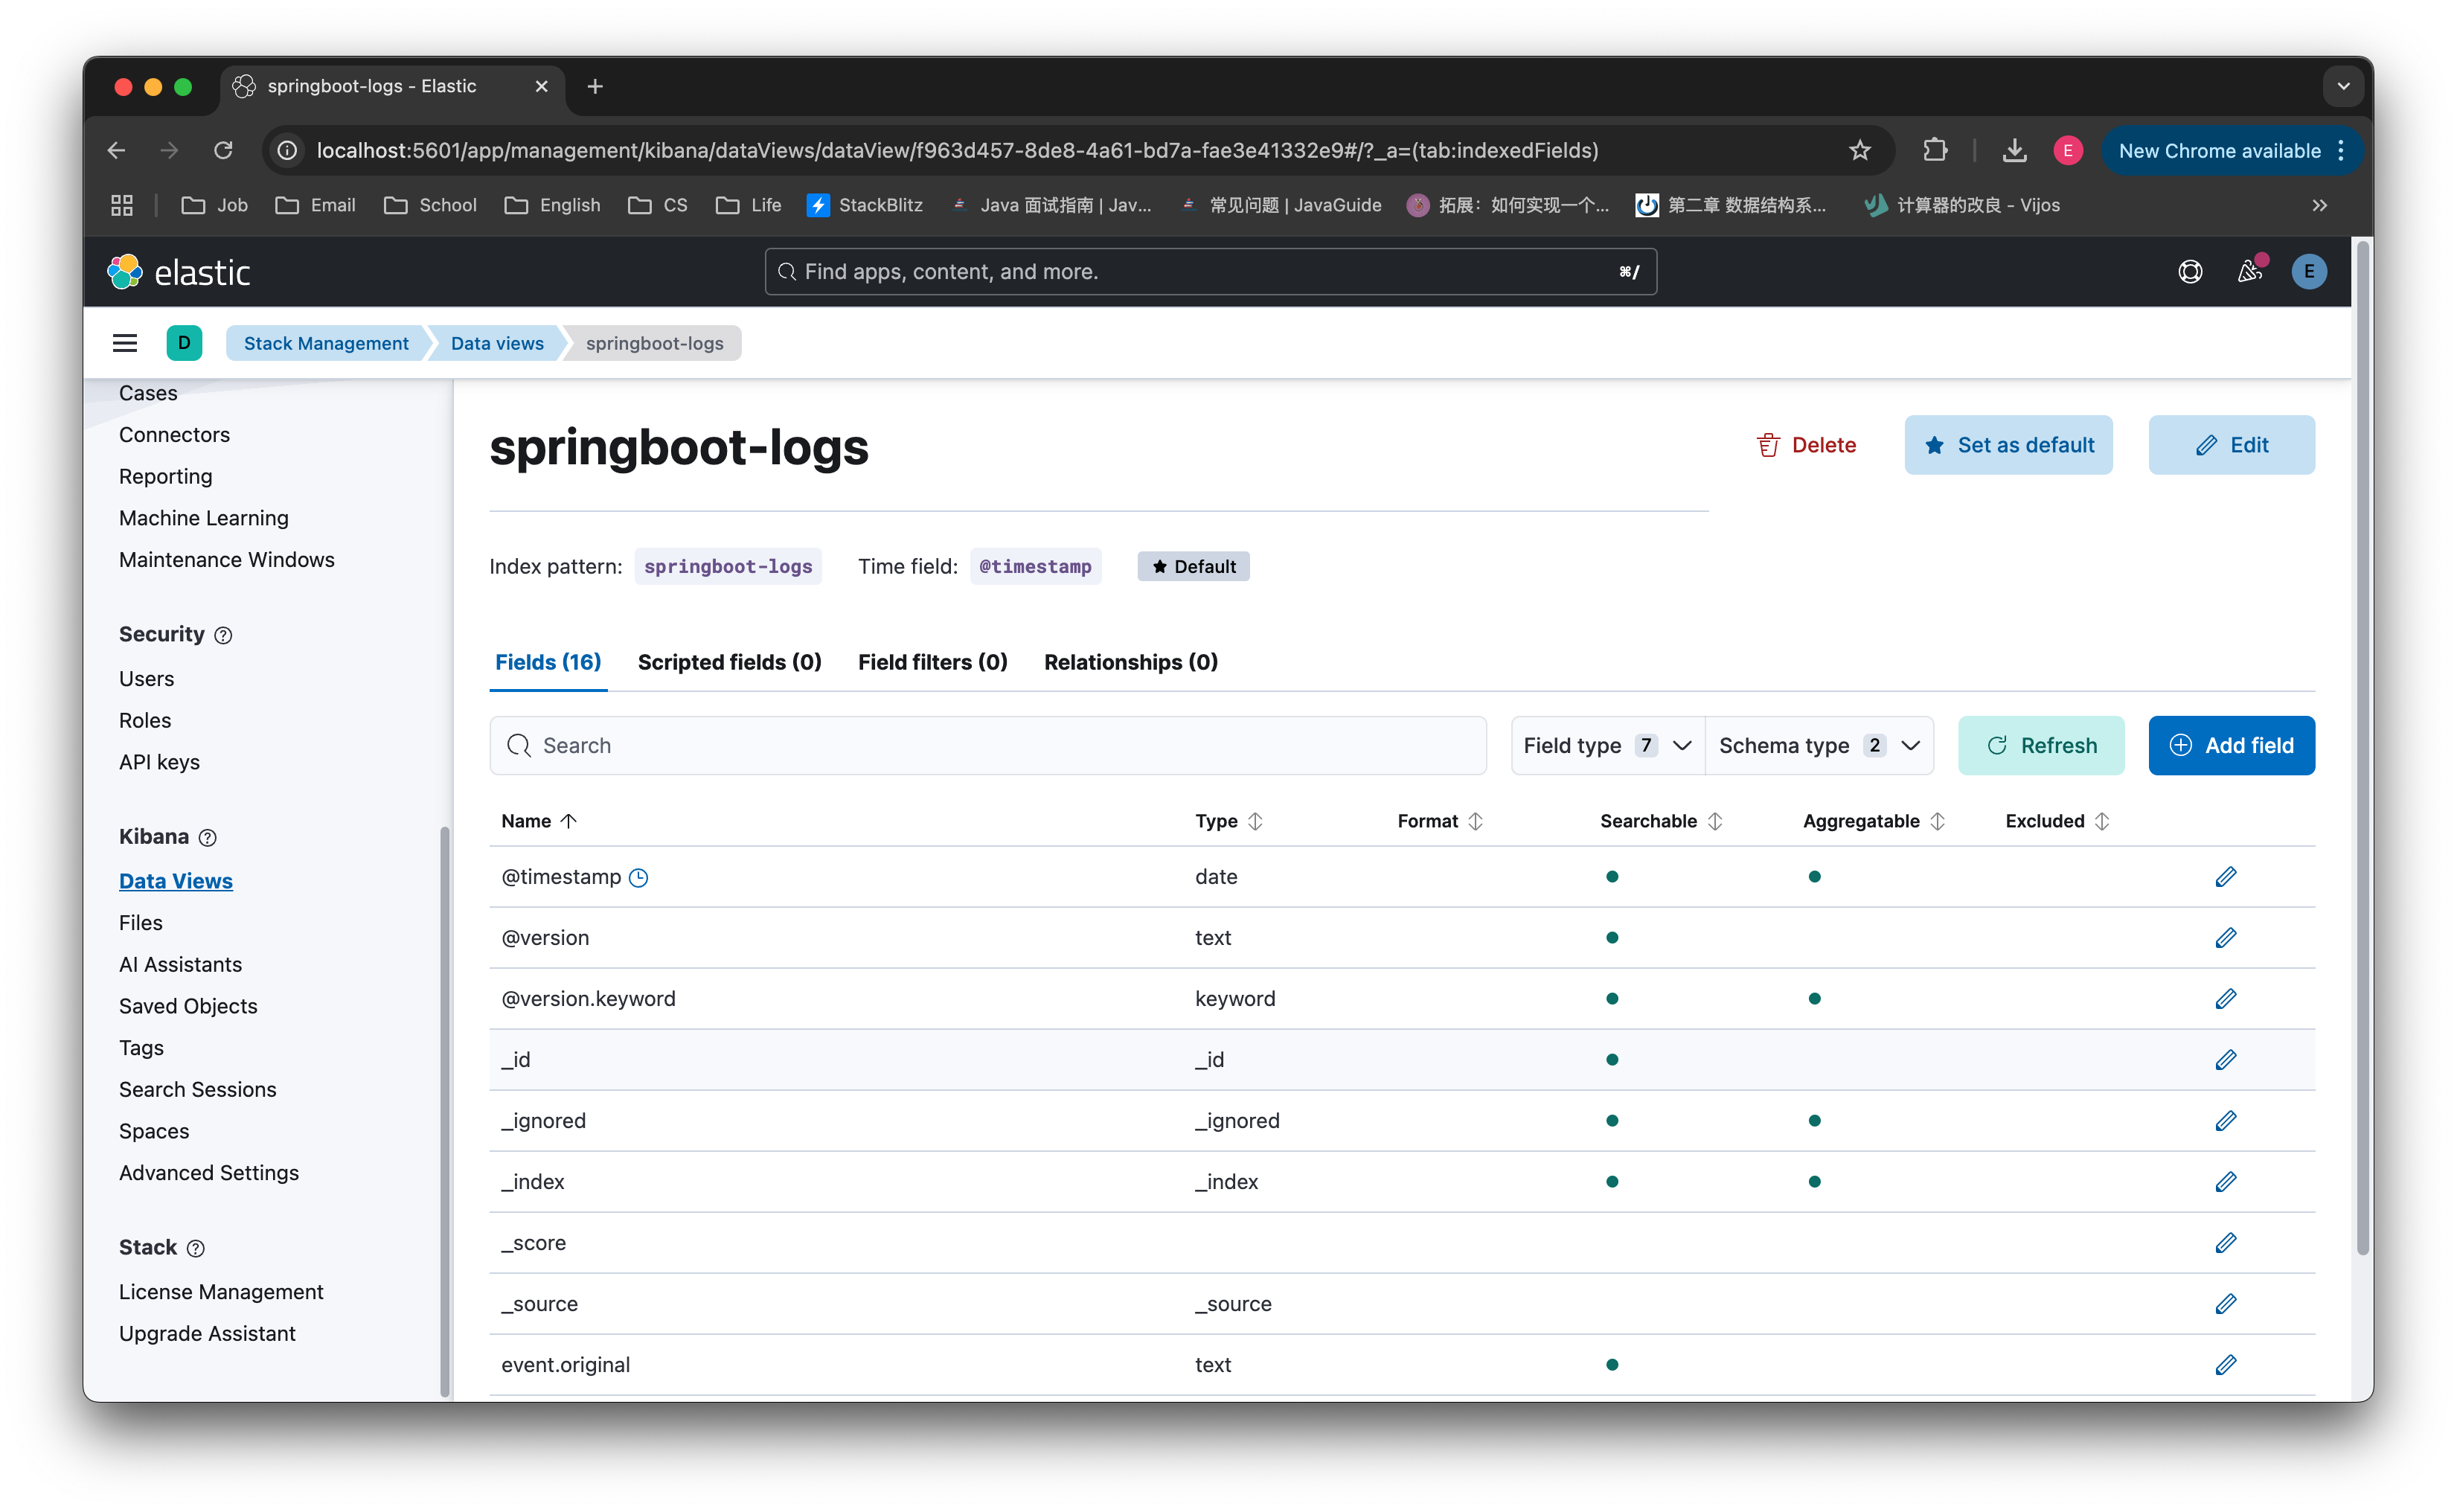
Task: Click the edit pencil for _index field
Action: point(2225,1182)
